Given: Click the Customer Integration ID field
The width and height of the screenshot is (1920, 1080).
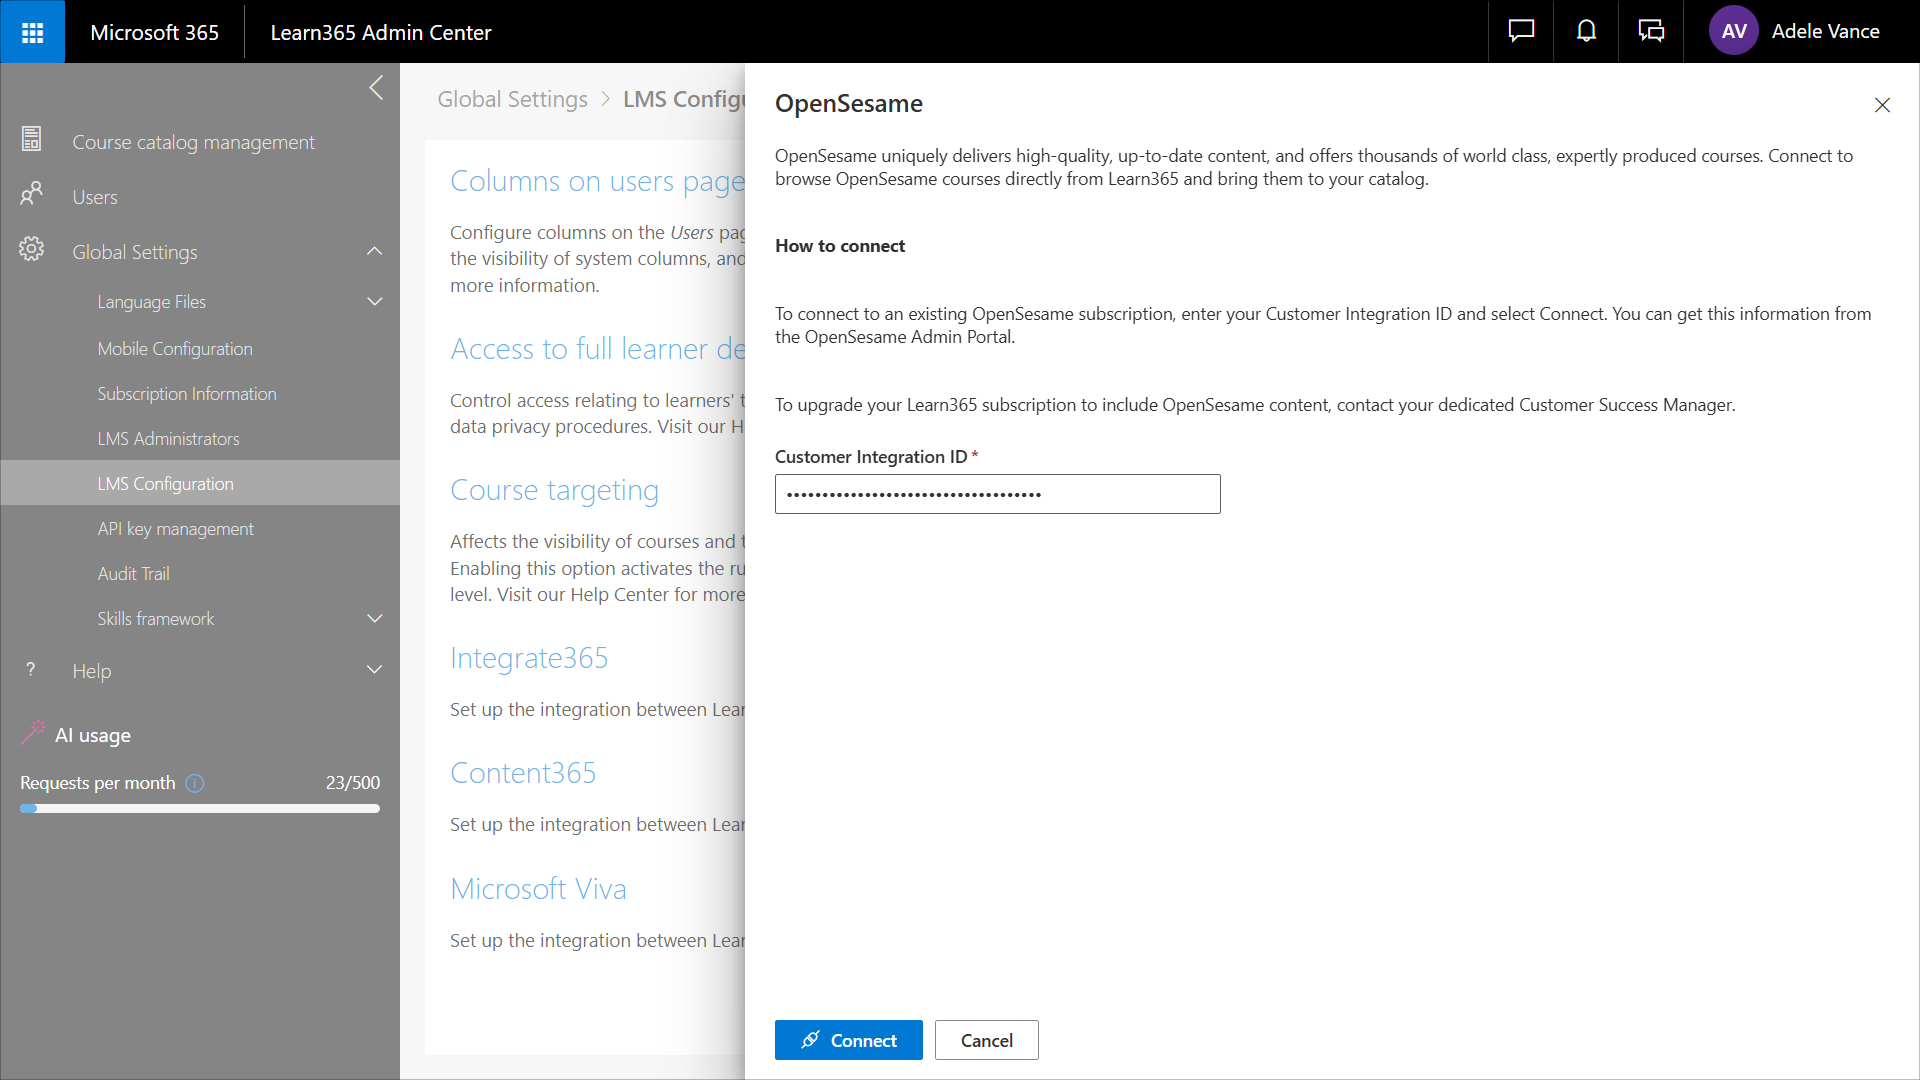Looking at the screenshot, I should pyautogui.click(x=997, y=494).
